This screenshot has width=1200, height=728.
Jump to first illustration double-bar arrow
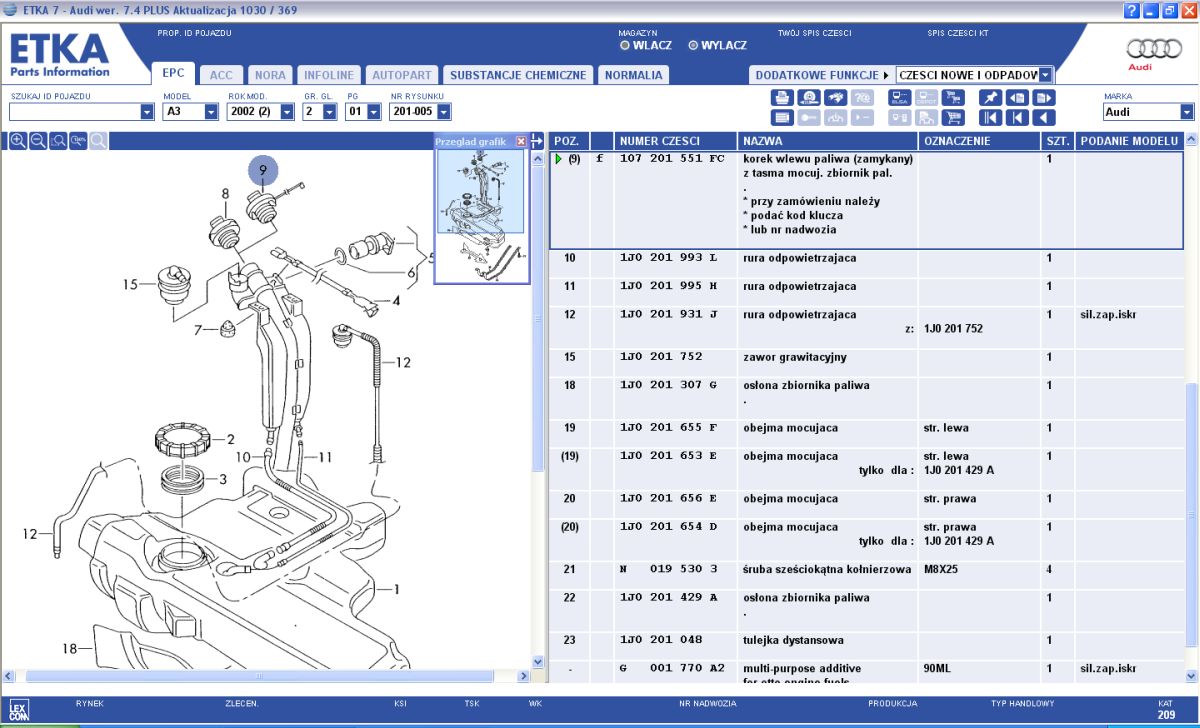pyautogui.click(x=989, y=117)
